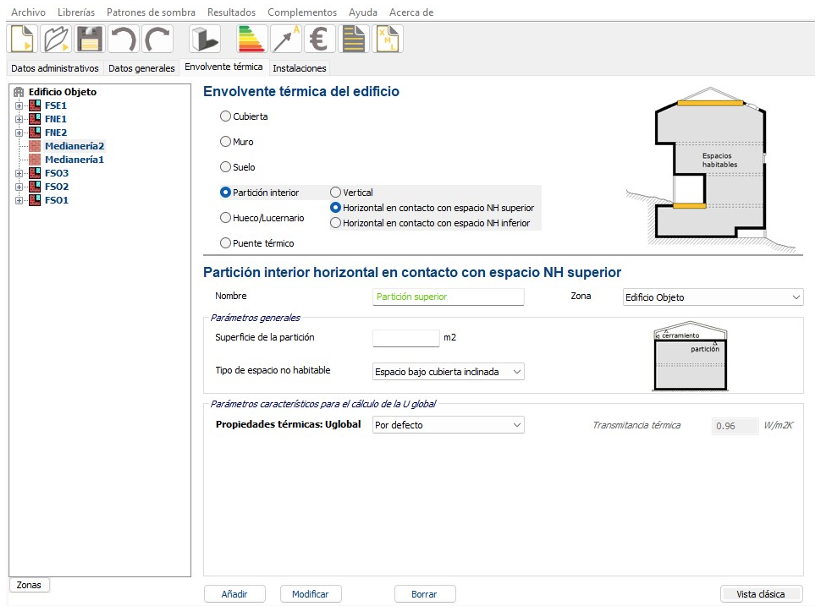Open the energy rating label icon
Screen dimensions: 821x613
(251, 39)
